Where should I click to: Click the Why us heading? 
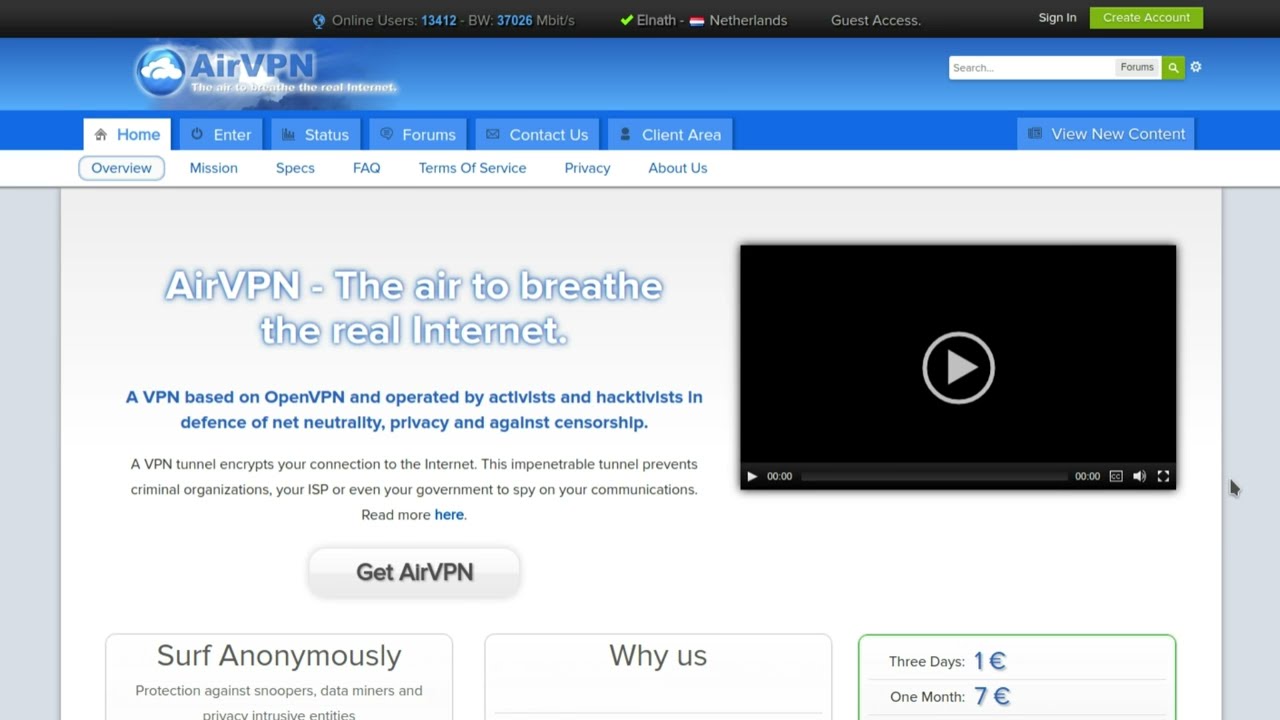(658, 656)
